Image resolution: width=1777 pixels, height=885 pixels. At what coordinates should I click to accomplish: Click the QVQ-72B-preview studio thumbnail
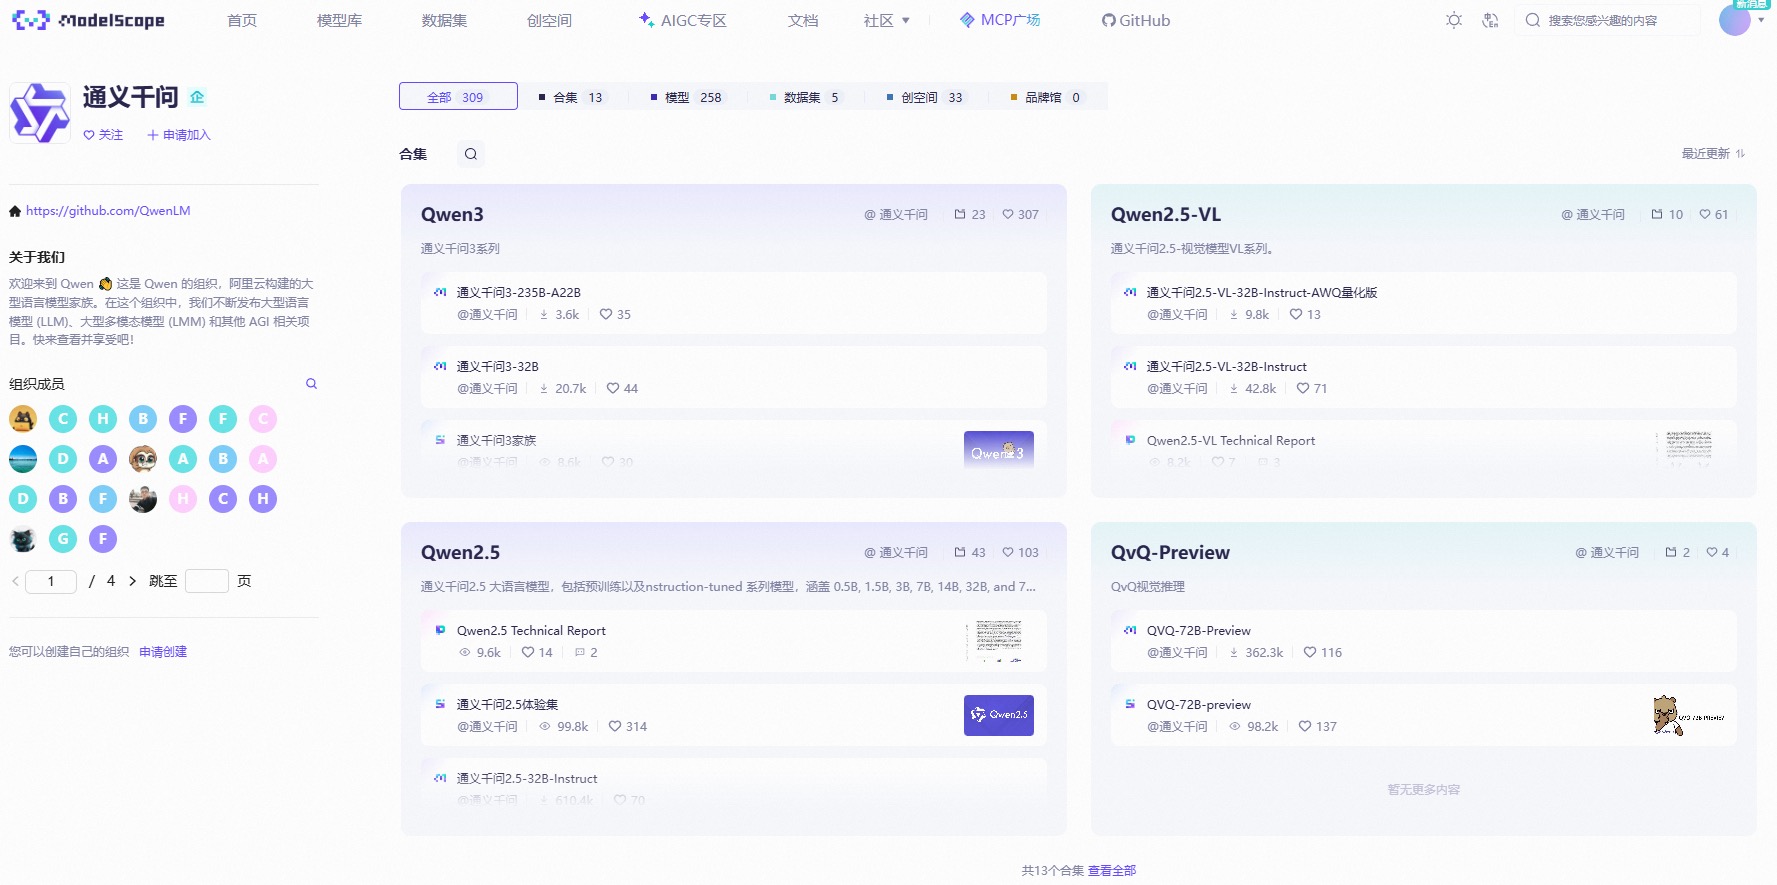point(1688,715)
